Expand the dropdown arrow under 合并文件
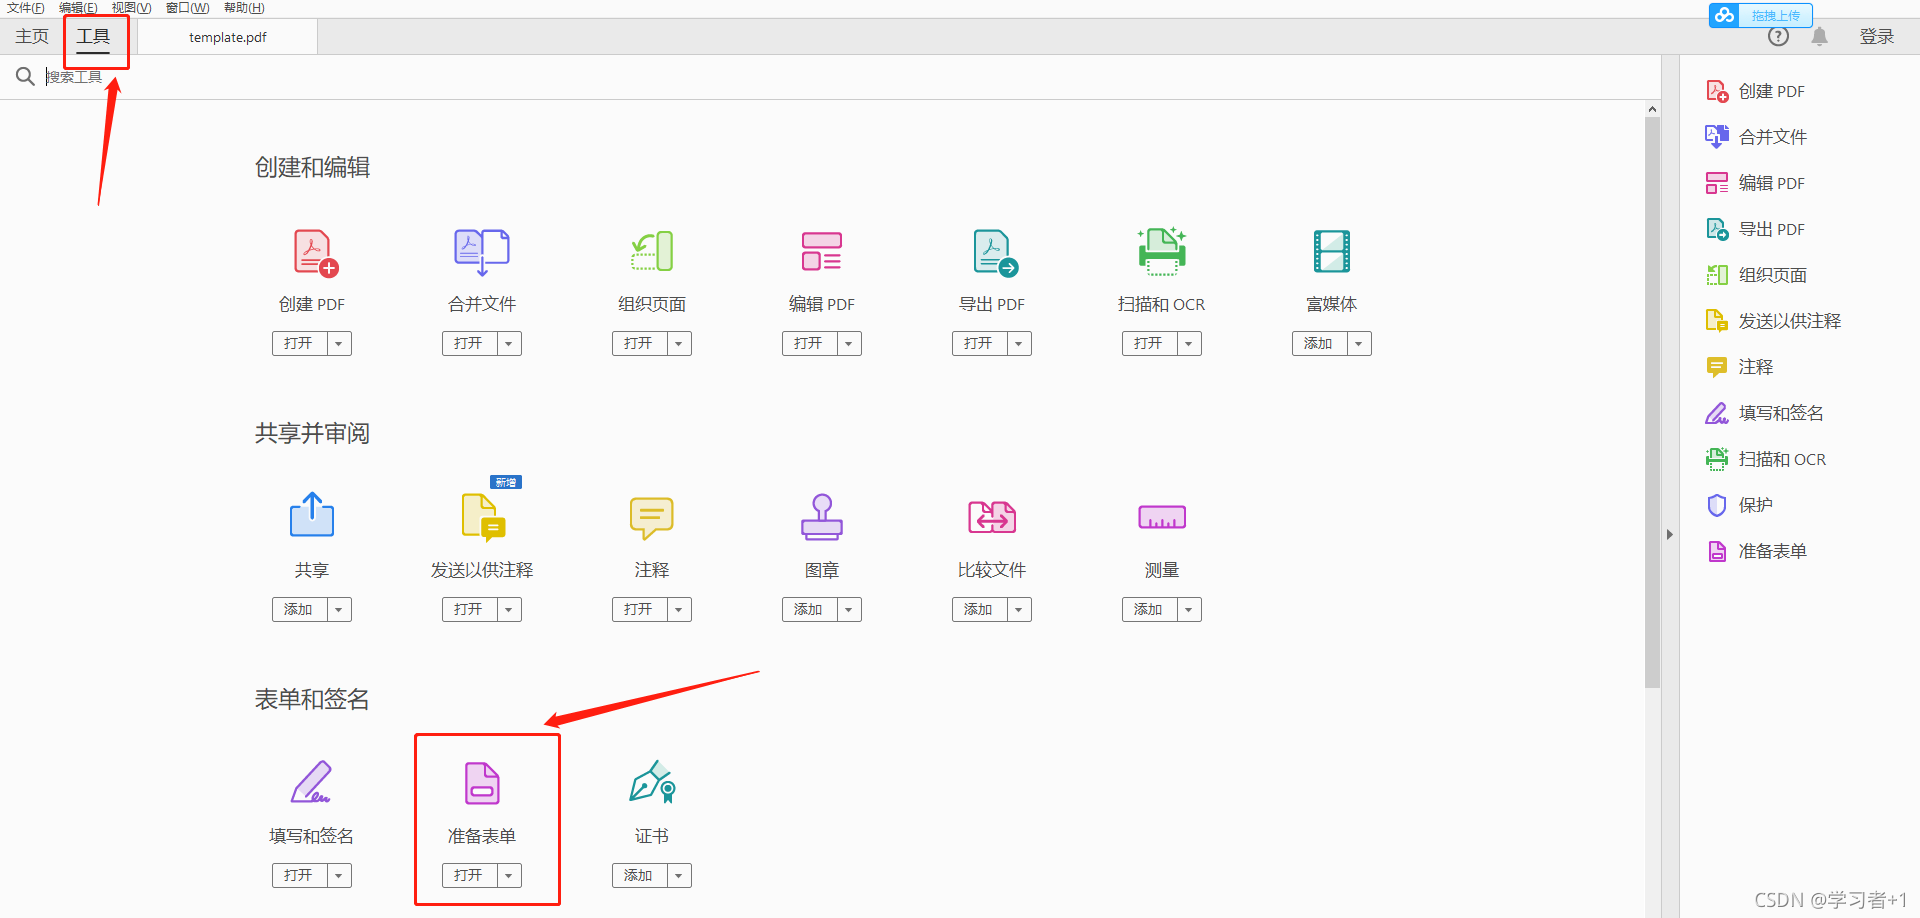1920x918 pixels. coord(509,344)
